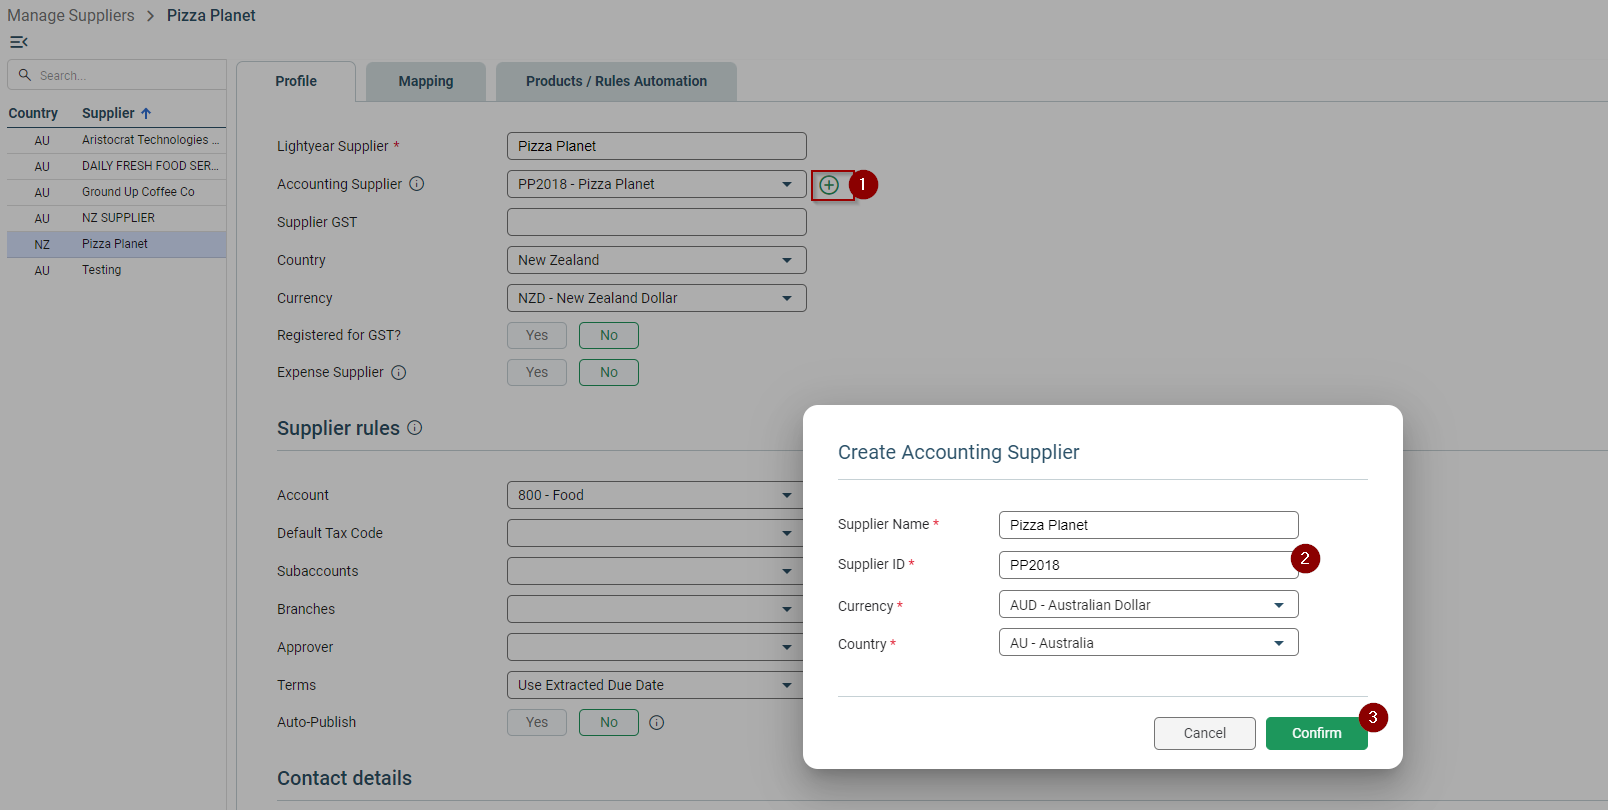
Task: Select Ground Up Coffee Co row
Action: pos(117,192)
